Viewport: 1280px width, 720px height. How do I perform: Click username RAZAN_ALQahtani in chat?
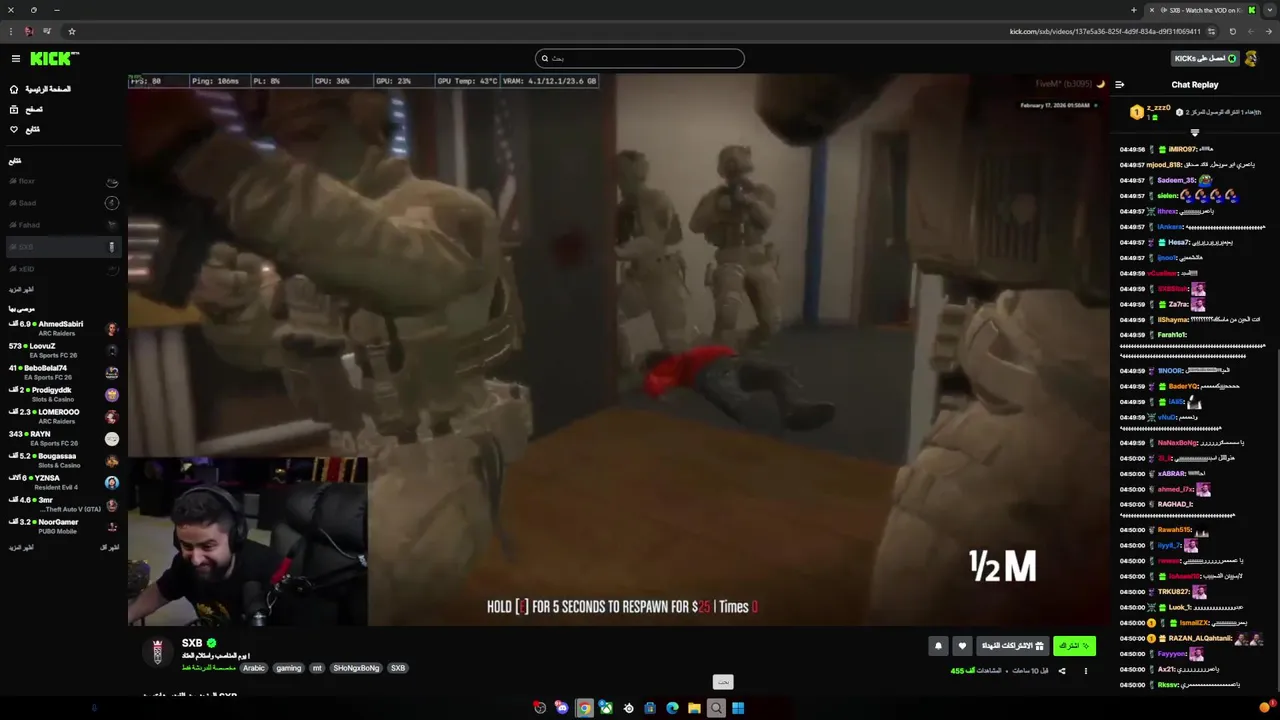pyautogui.click(x=1201, y=638)
